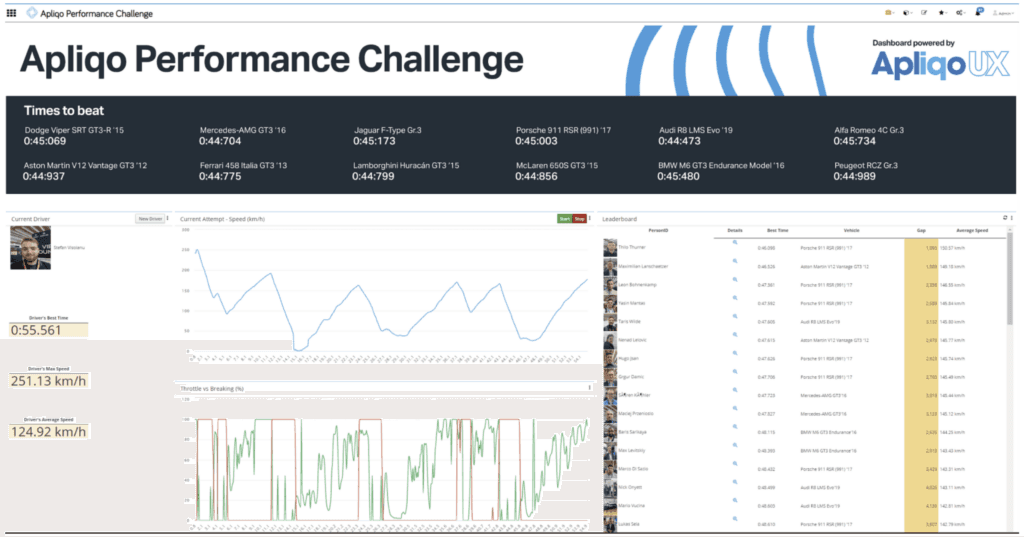The height and width of the screenshot is (537, 1024).
Task: Click the Best Time column header
Action: [x=777, y=231]
